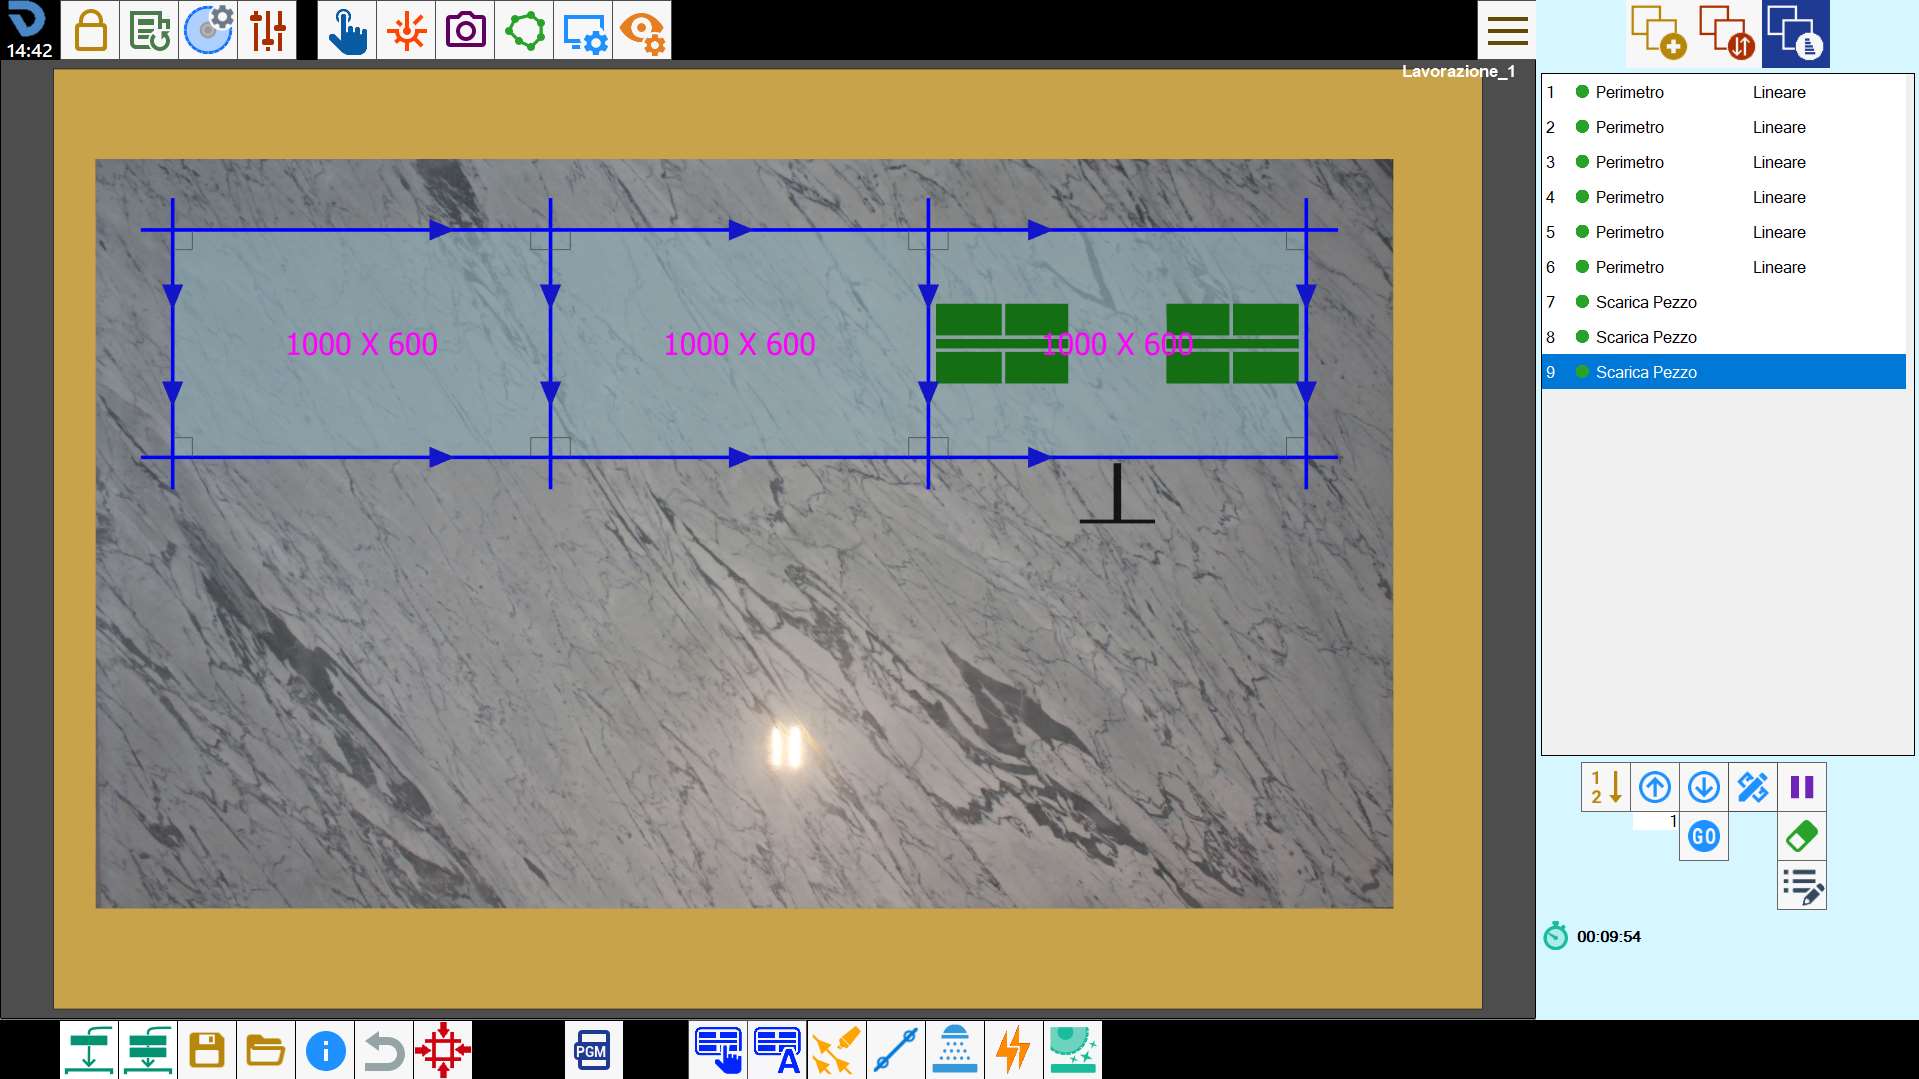Click the padlock lock icon
Screen dimensions: 1919x1079
90,30
